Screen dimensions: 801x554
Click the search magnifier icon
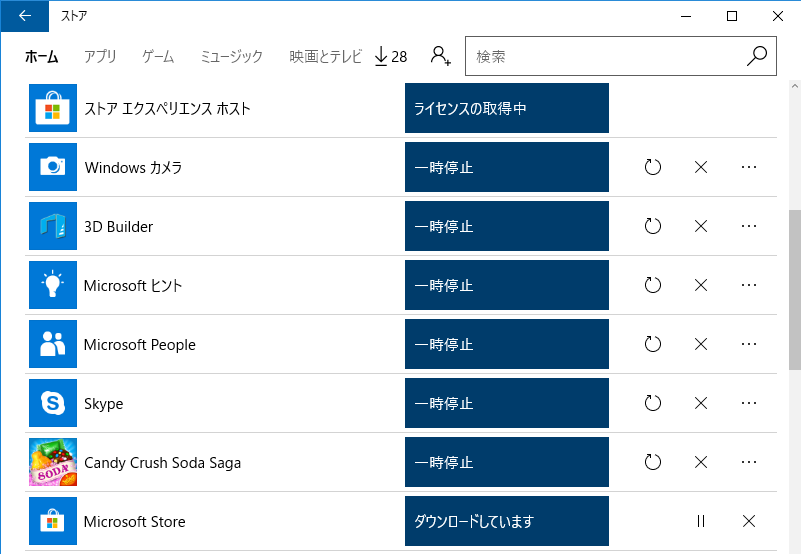pyautogui.click(x=757, y=56)
